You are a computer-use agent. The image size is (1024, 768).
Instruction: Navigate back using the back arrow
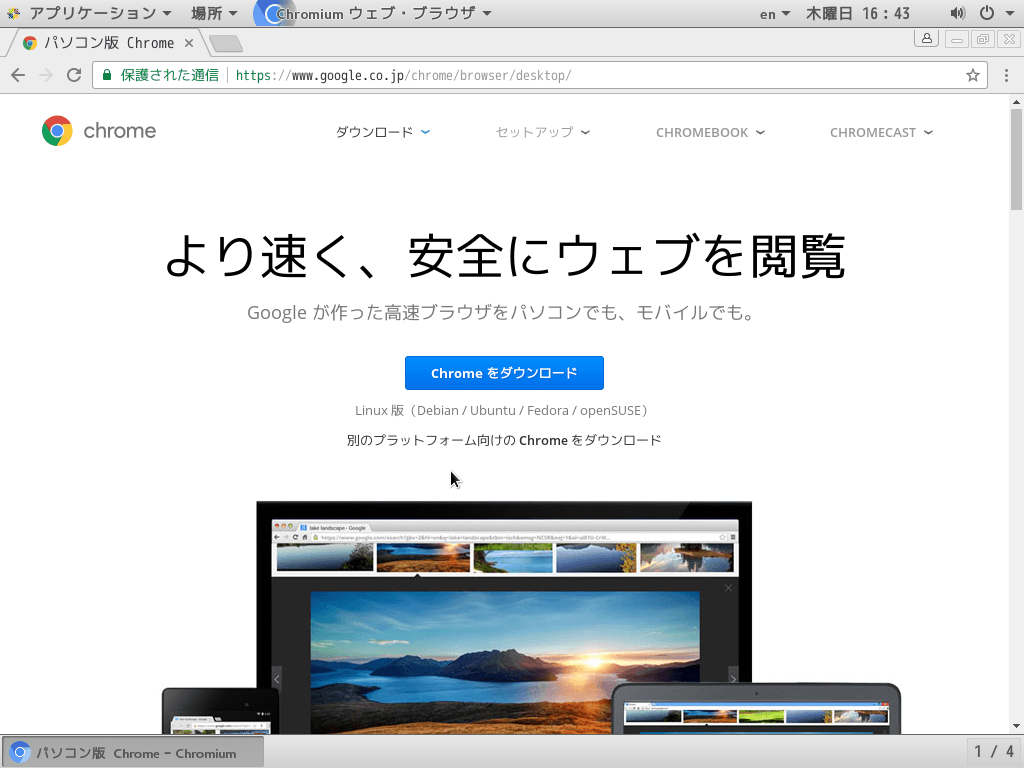point(18,75)
